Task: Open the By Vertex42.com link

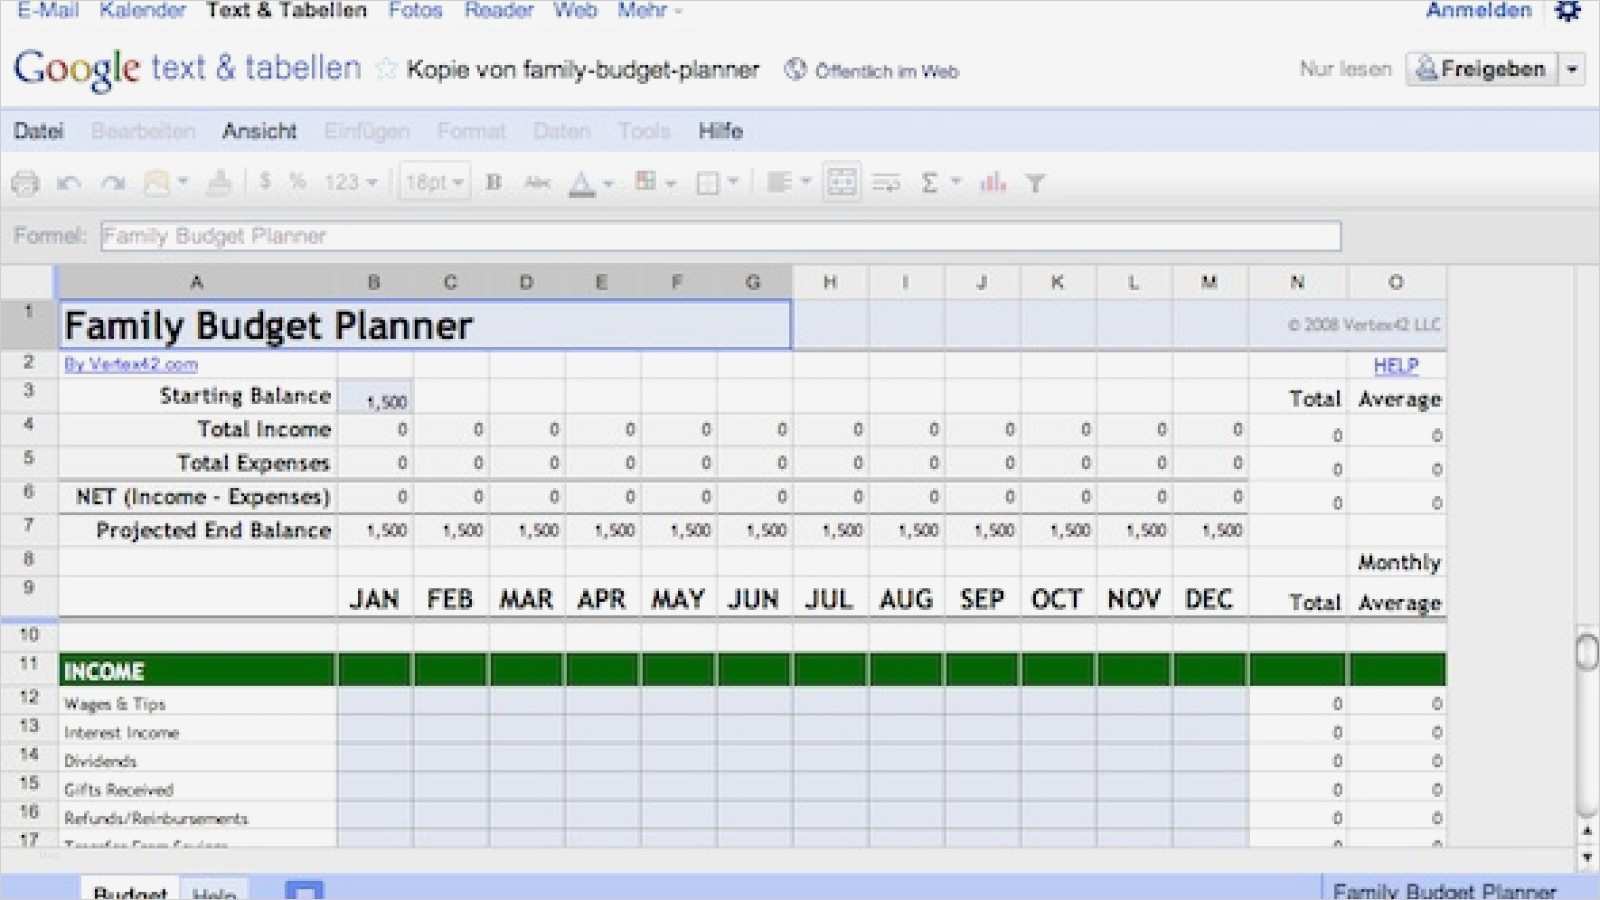Action: pyautogui.click(x=131, y=364)
